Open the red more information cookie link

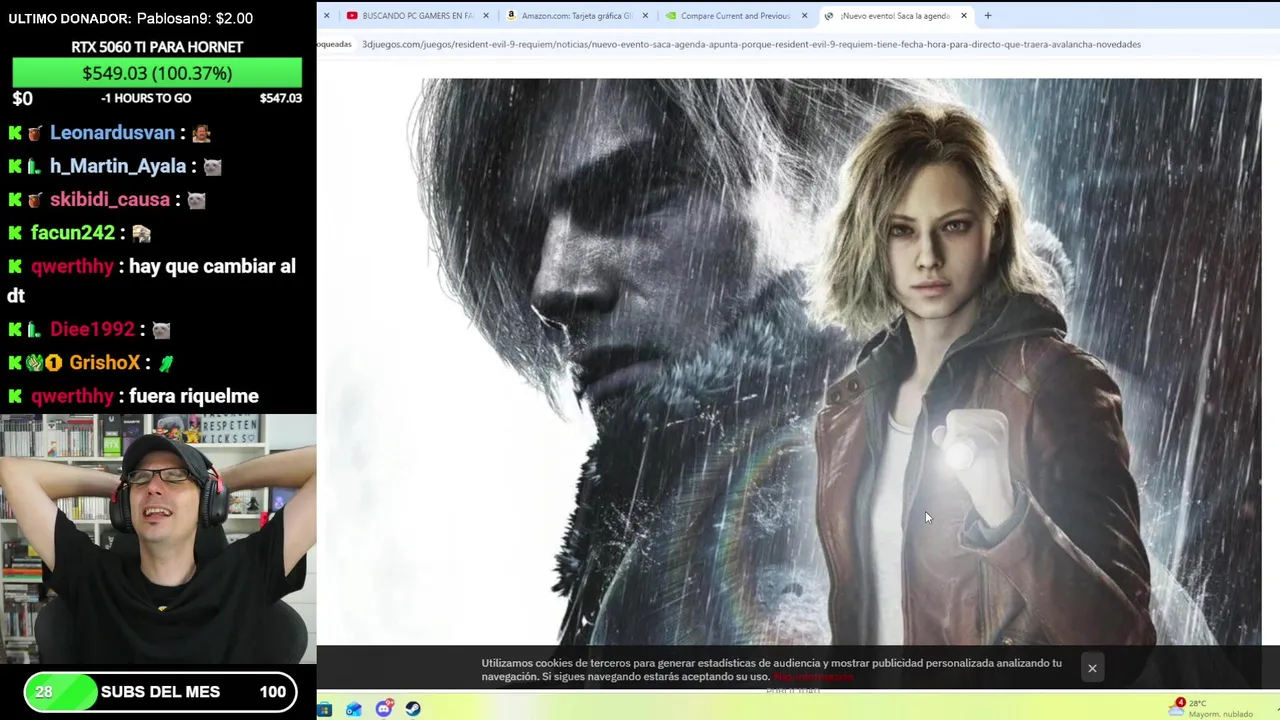[x=814, y=677]
